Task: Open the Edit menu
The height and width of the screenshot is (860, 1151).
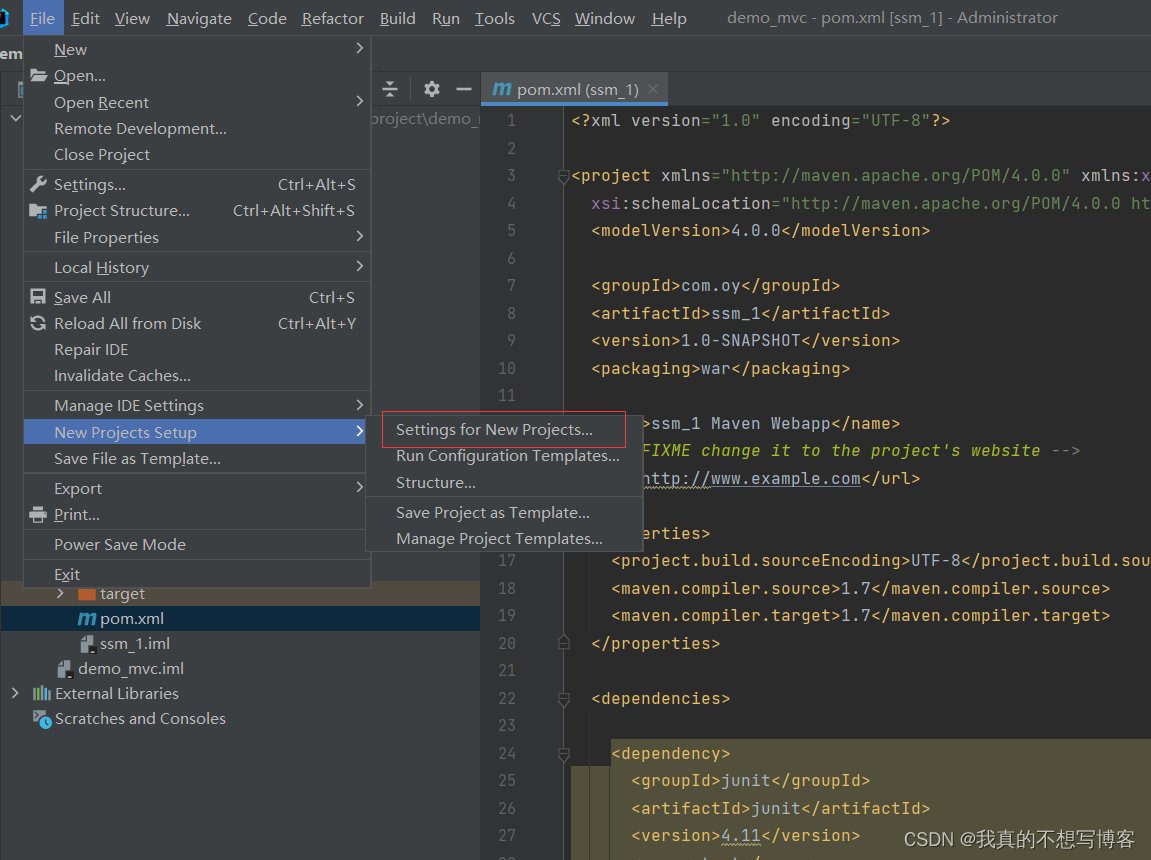Action: click(x=85, y=18)
